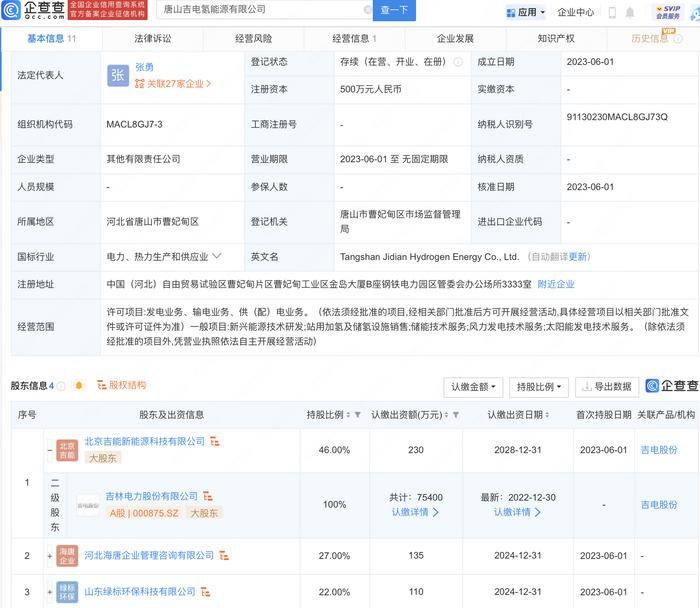Open 企业中心 in the header
Viewport: 700px width, 608px height.
(576, 12)
